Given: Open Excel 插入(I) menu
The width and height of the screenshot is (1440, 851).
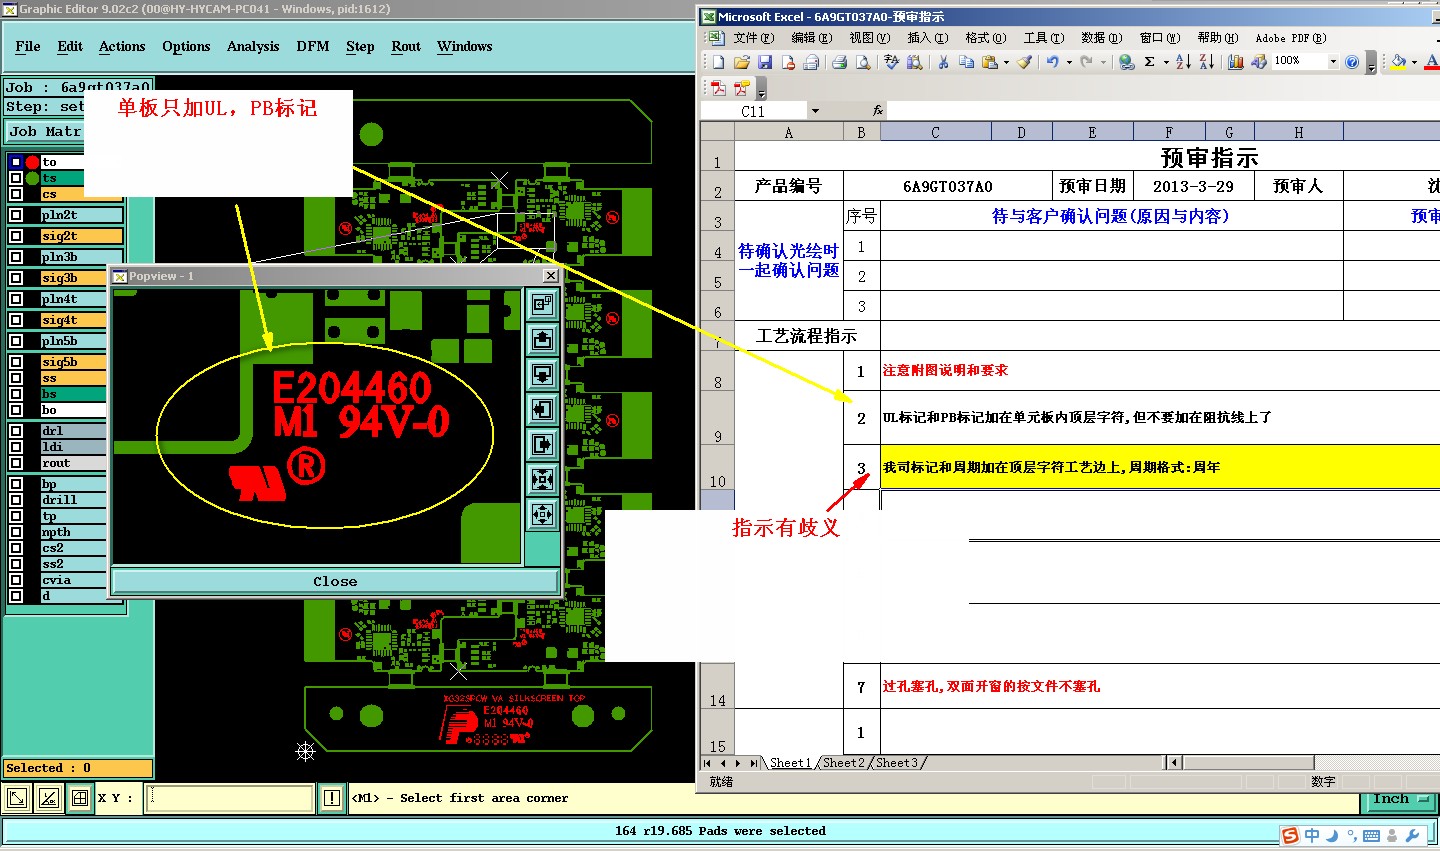Looking at the screenshot, I should pyautogui.click(x=927, y=38).
